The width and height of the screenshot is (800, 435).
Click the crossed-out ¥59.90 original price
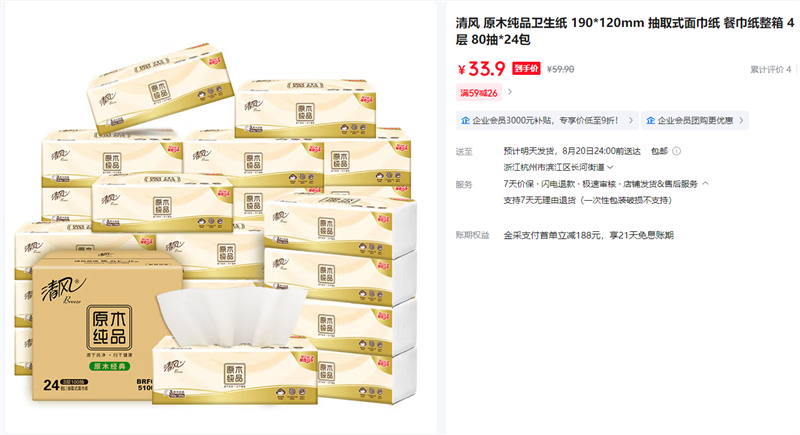(560, 69)
